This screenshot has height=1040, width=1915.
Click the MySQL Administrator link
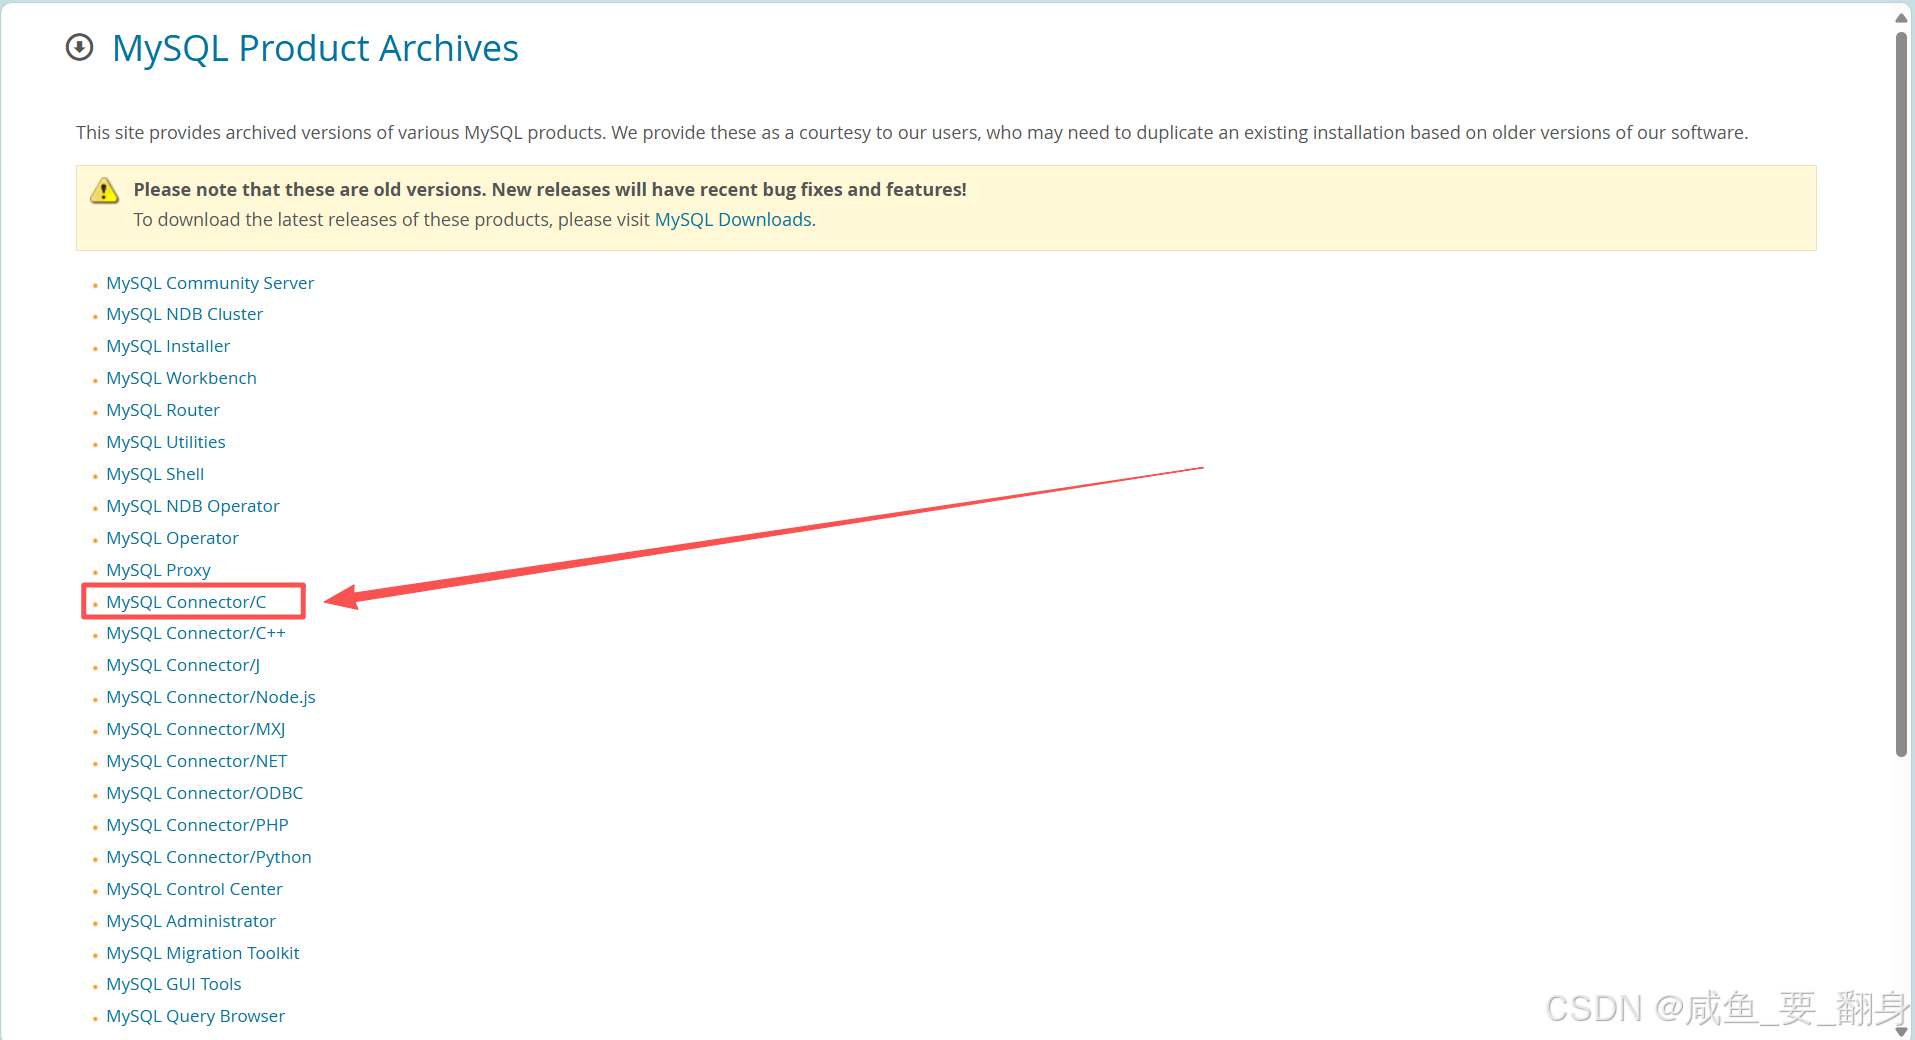point(191,921)
